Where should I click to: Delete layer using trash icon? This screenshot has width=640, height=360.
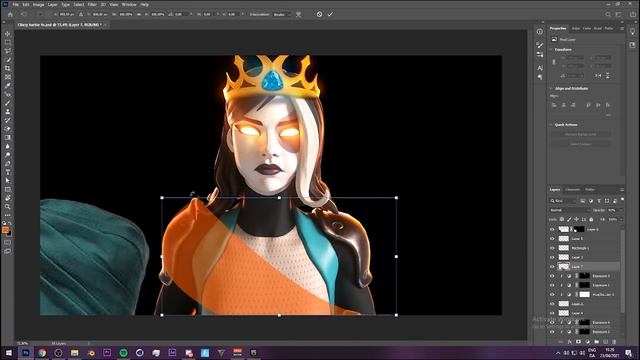click(614, 342)
